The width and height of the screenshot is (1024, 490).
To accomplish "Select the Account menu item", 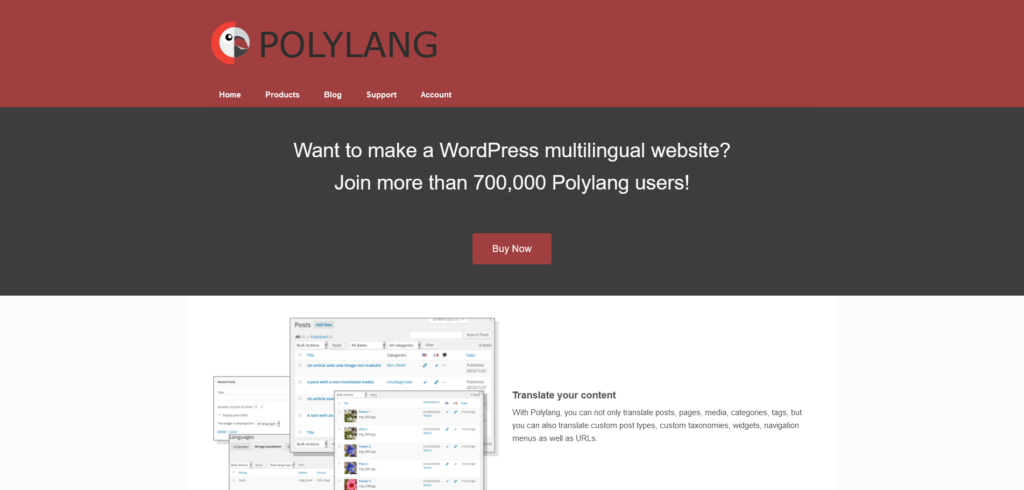I will [x=436, y=95].
